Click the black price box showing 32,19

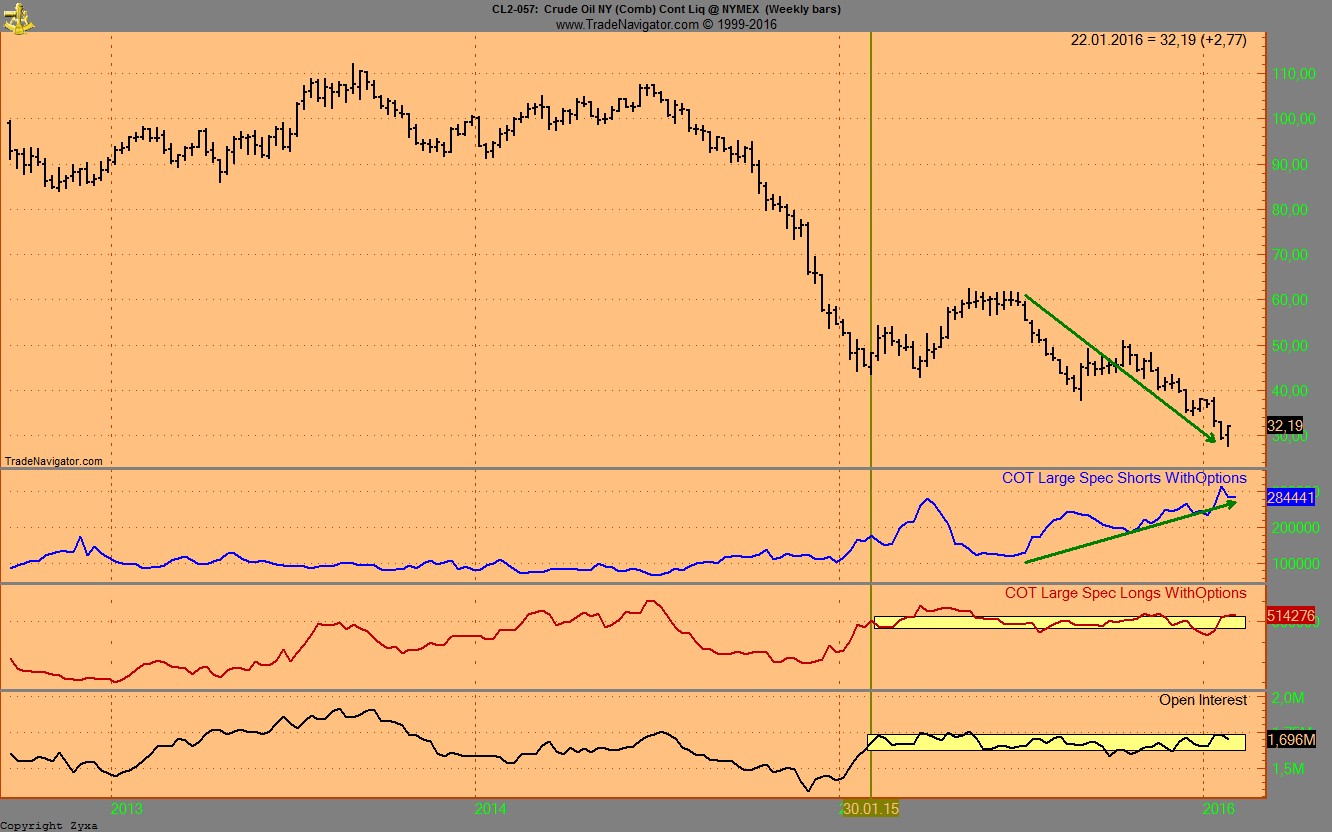1284,425
